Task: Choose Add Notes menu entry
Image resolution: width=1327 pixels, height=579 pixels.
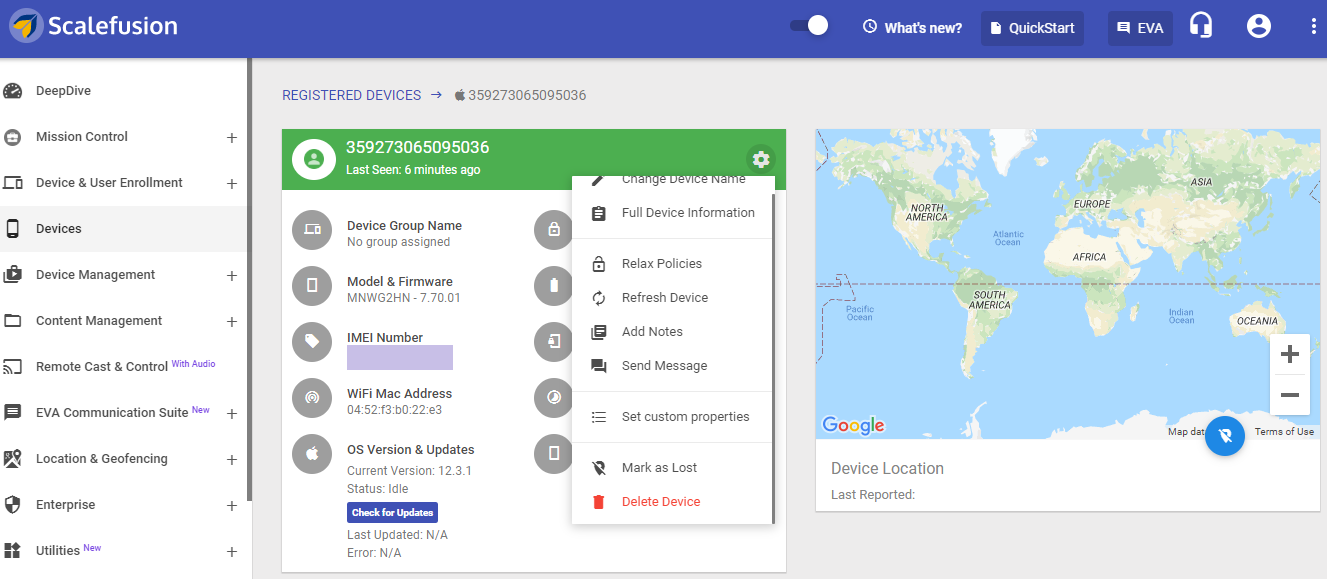Action: tap(672, 332)
